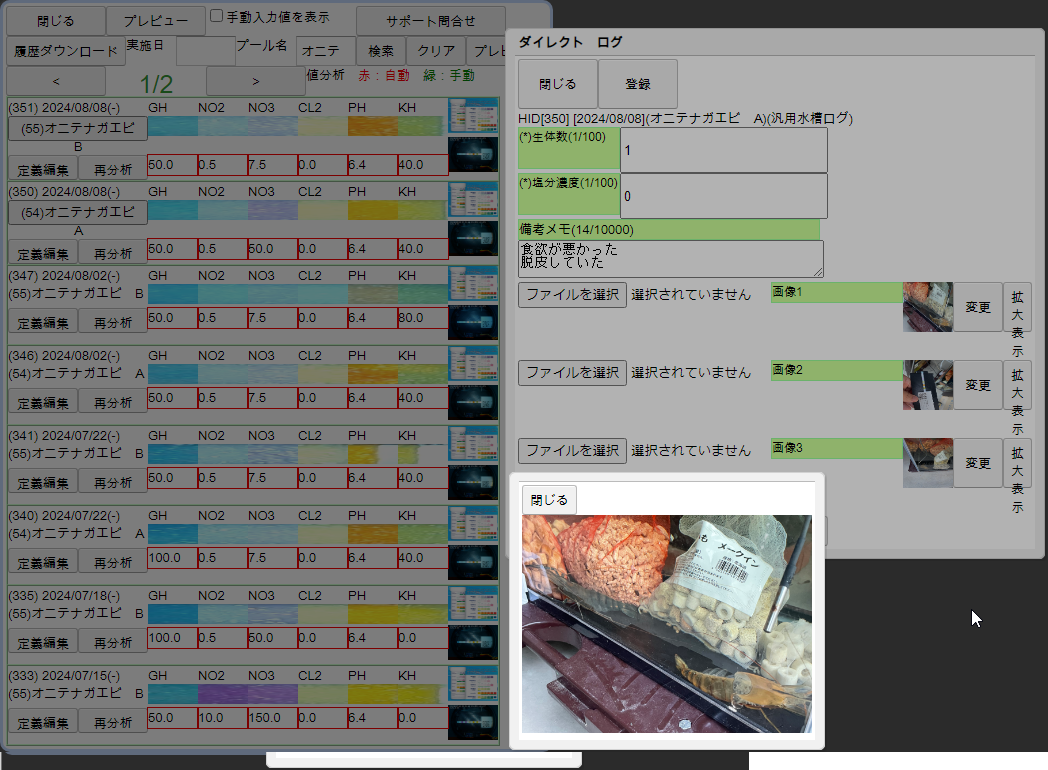Image resolution: width=1048 pixels, height=770 pixels.
Task: Go to previous page with < button
Action: point(55,81)
